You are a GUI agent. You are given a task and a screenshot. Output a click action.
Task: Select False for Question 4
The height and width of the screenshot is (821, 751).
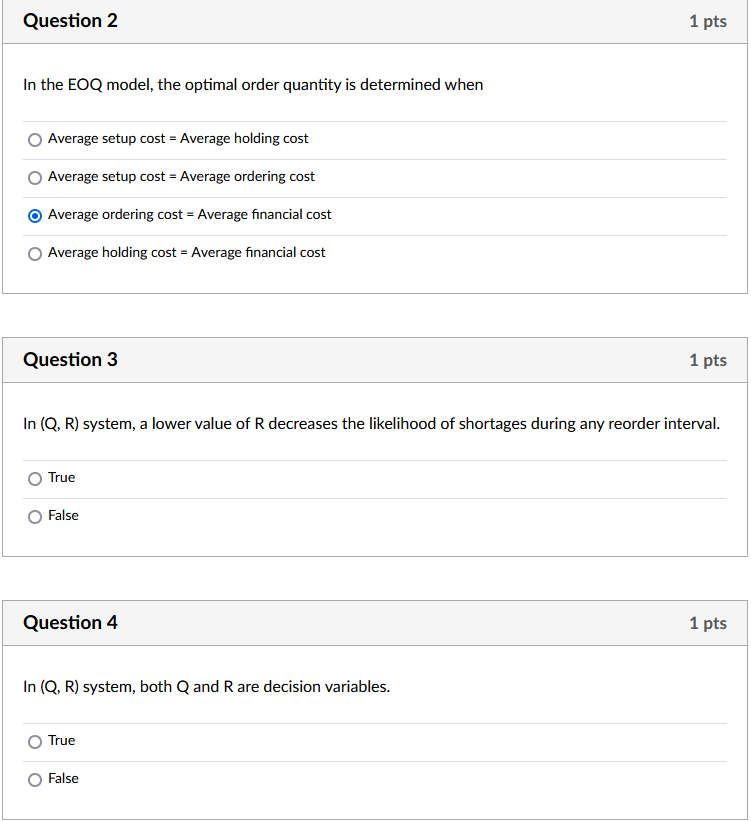click(x=35, y=780)
